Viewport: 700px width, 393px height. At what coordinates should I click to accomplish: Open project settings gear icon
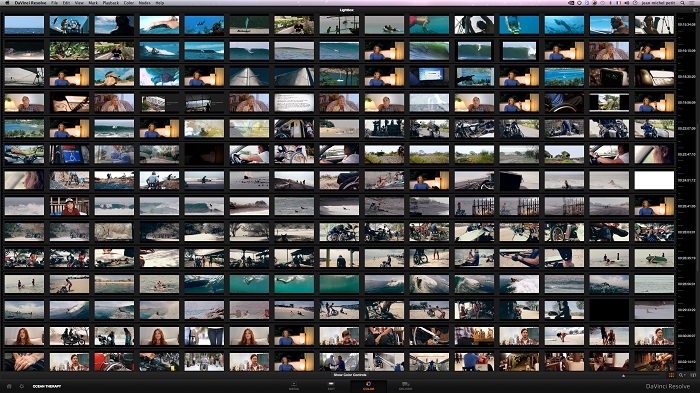tap(21, 386)
